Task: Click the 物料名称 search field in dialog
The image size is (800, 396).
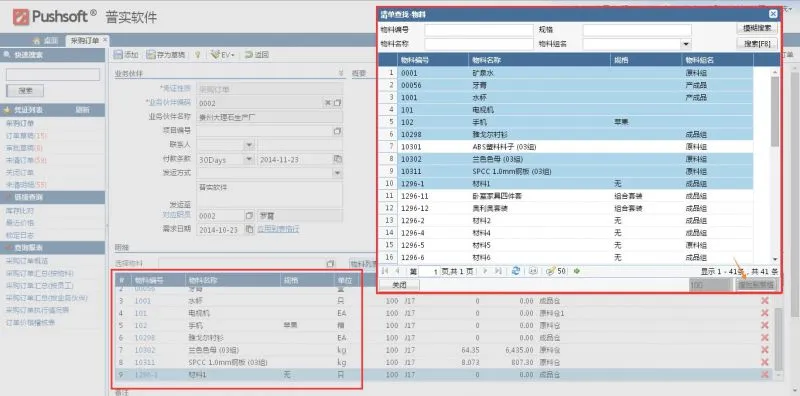Action: coord(479,44)
